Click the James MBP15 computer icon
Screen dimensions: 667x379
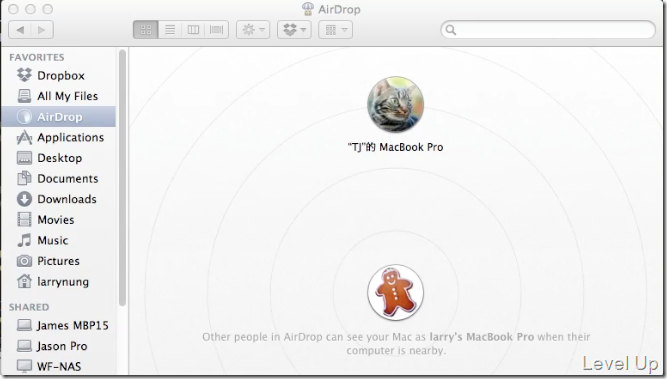[24, 325]
